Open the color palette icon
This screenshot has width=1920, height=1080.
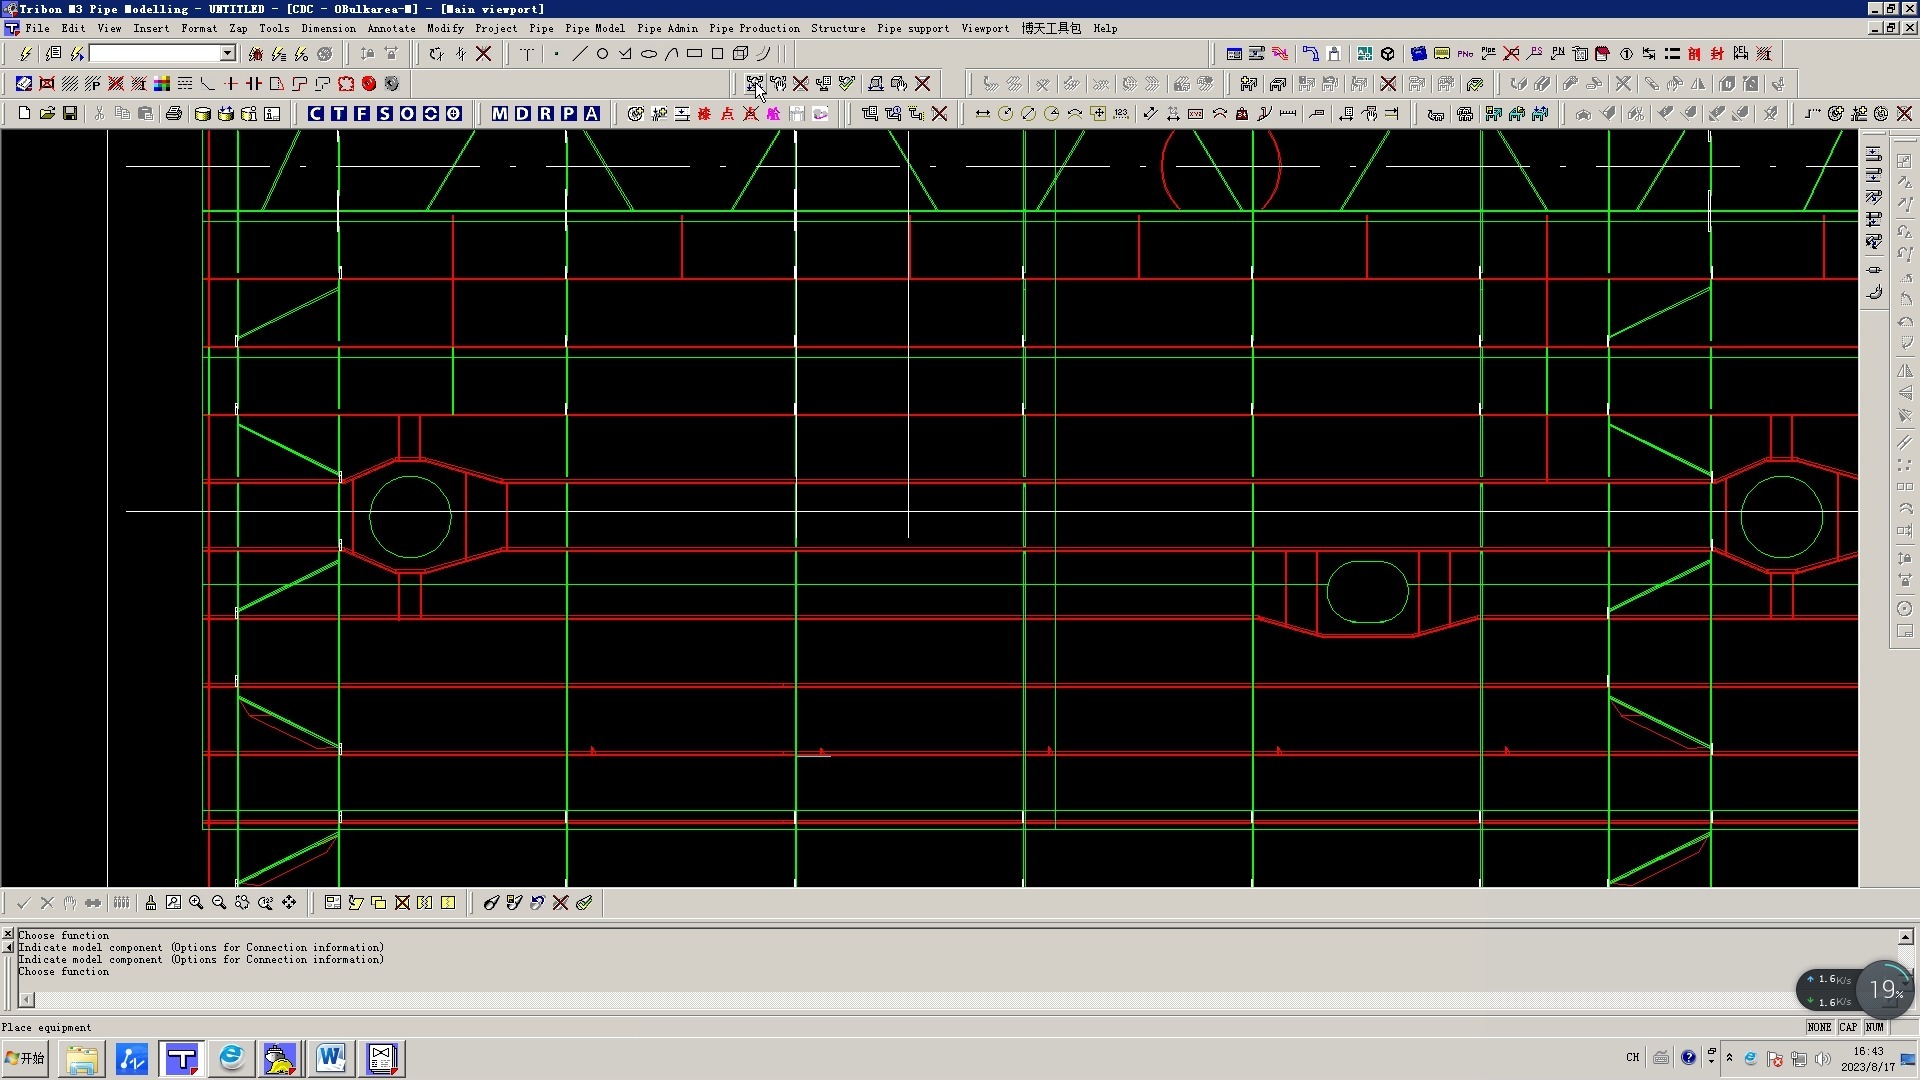point(162,84)
